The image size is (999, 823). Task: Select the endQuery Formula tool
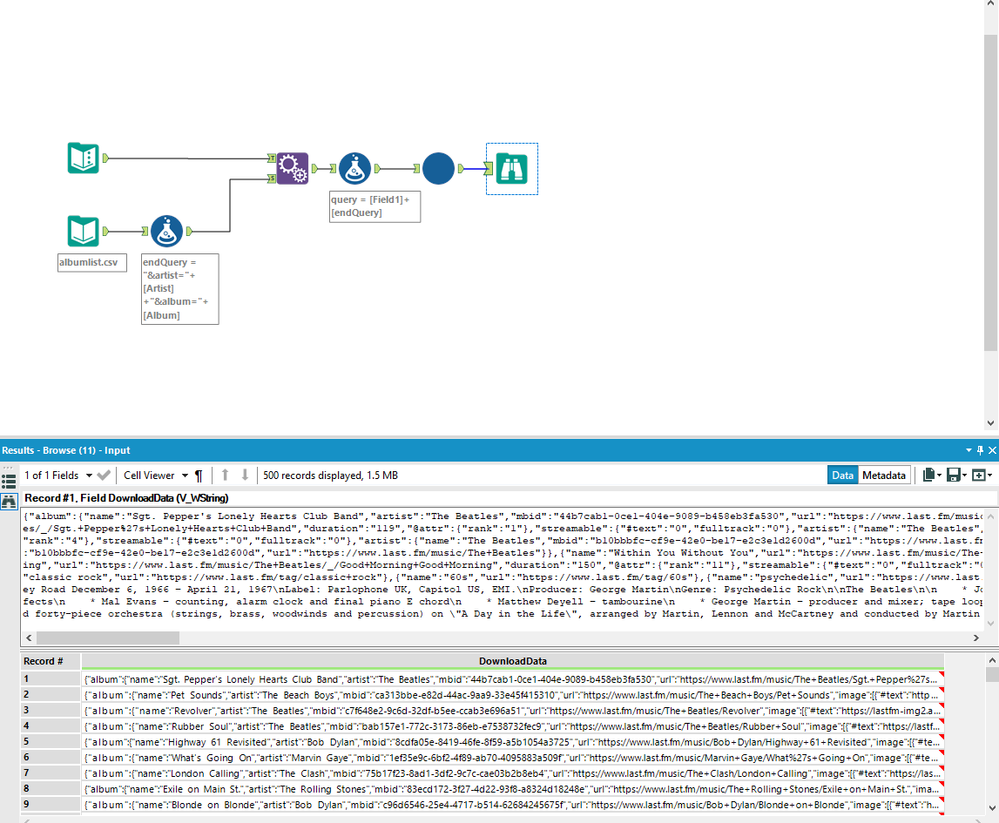167,231
